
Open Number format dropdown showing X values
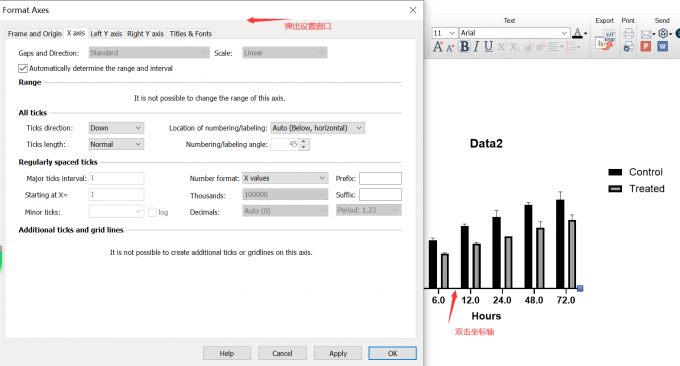pyautogui.click(x=285, y=178)
